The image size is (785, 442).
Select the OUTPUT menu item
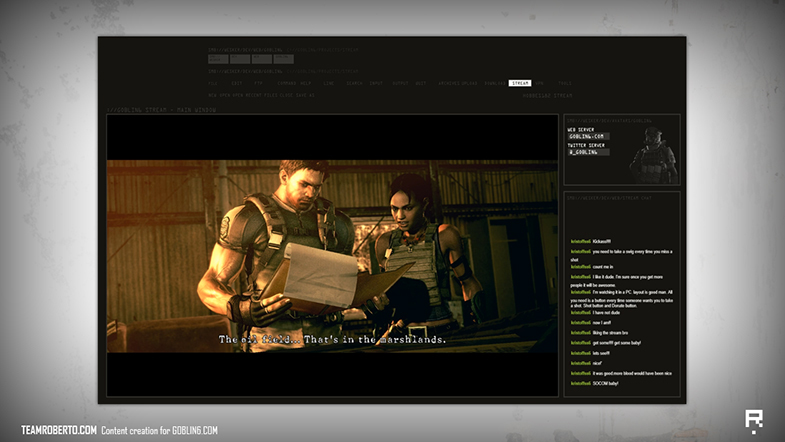coord(401,83)
